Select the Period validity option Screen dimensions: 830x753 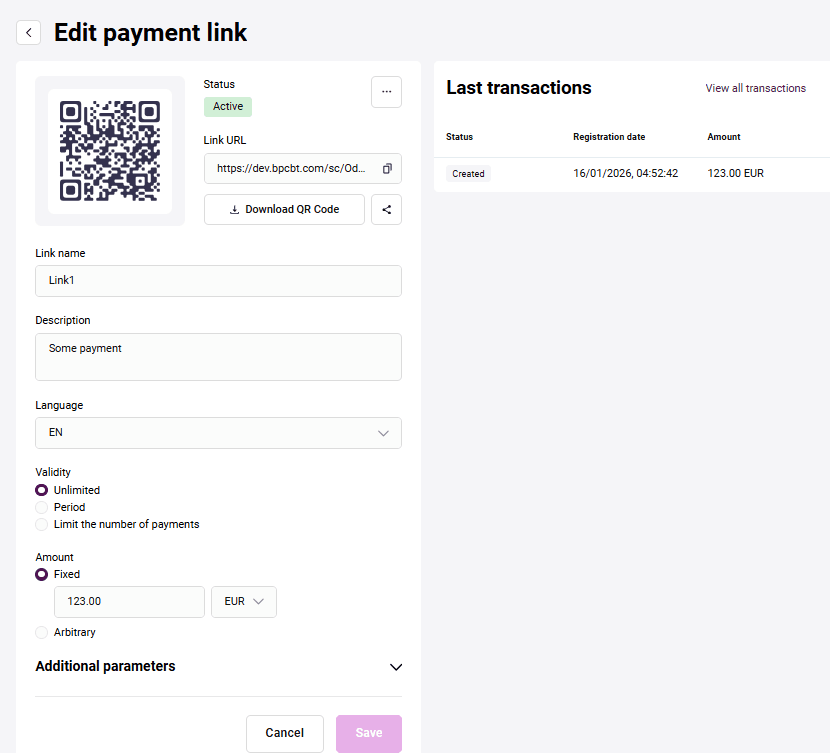coord(42,507)
